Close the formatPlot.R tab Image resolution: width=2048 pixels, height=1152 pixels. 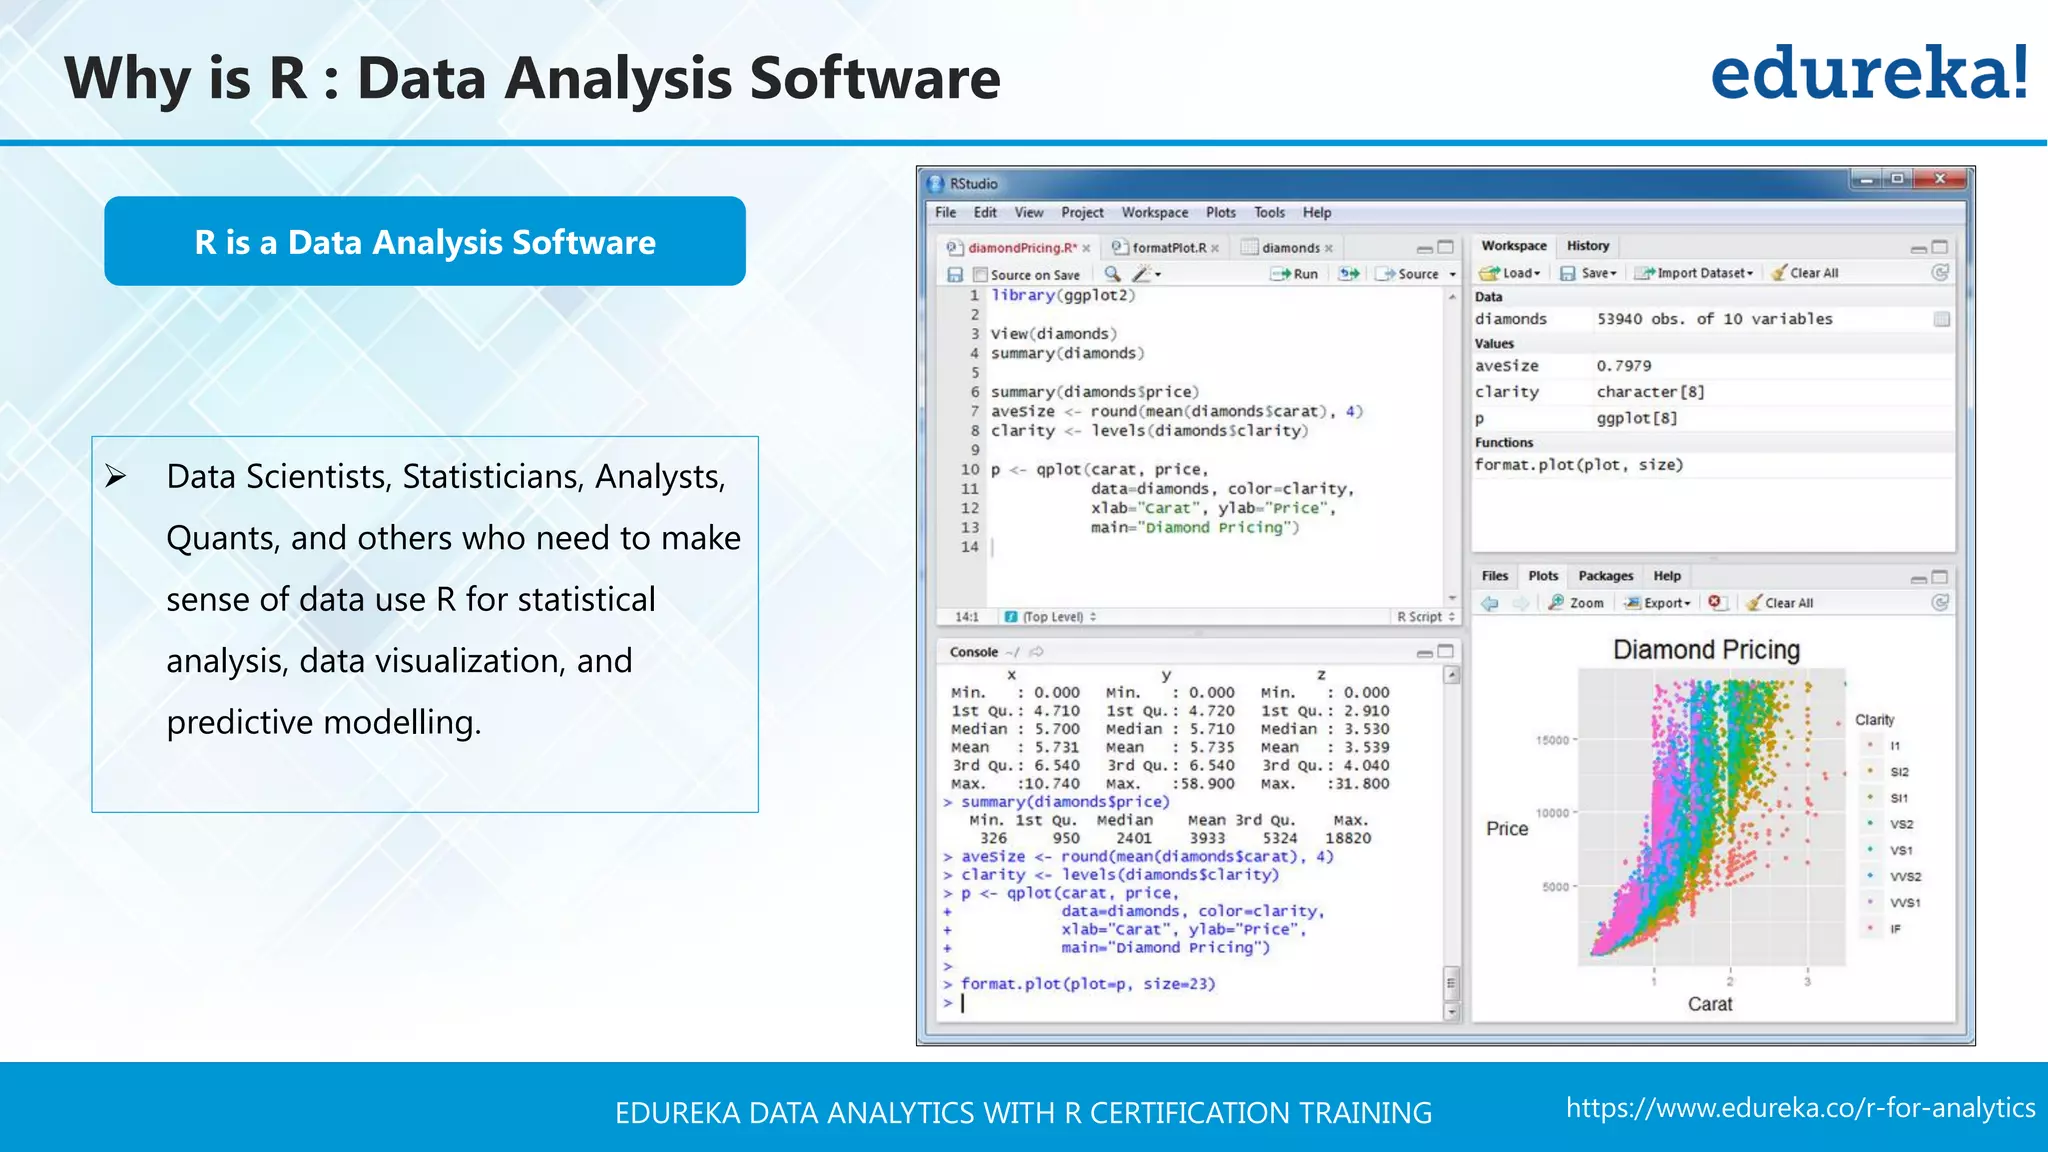tap(1215, 248)
